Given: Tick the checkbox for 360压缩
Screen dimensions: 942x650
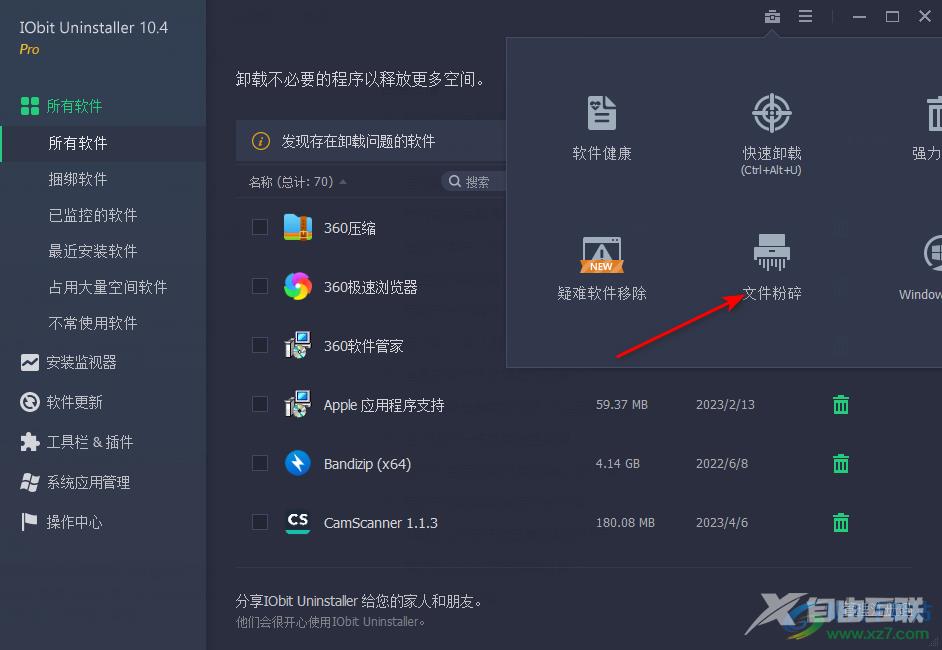Looking at the screenshot, I should coord(260,227).
